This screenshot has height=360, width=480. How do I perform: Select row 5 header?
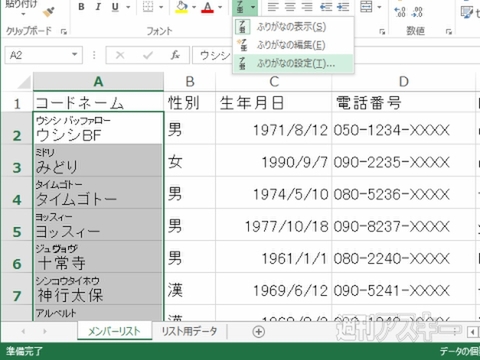[17, 225]
